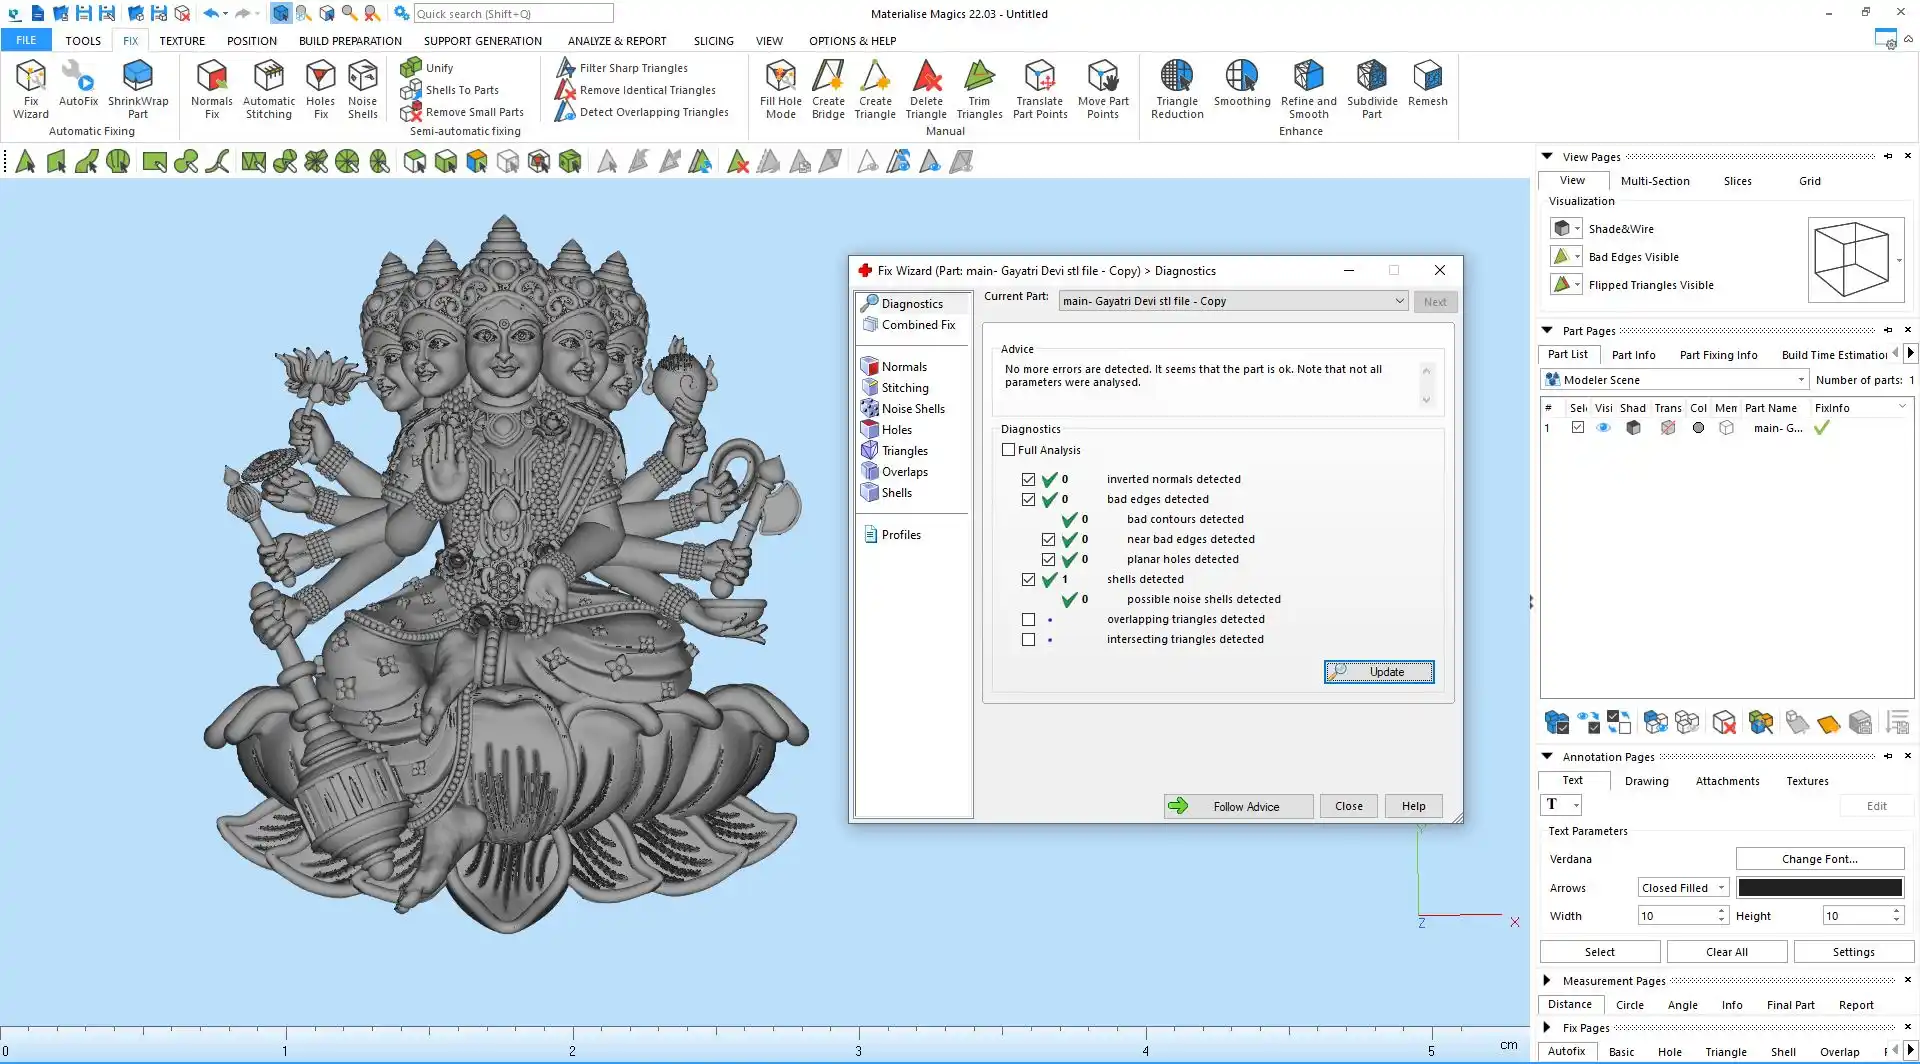The height and width of the screenshot is (1064, 1920).
Task: Check overlapping triangles detected option
Action: pos(1028,620)
